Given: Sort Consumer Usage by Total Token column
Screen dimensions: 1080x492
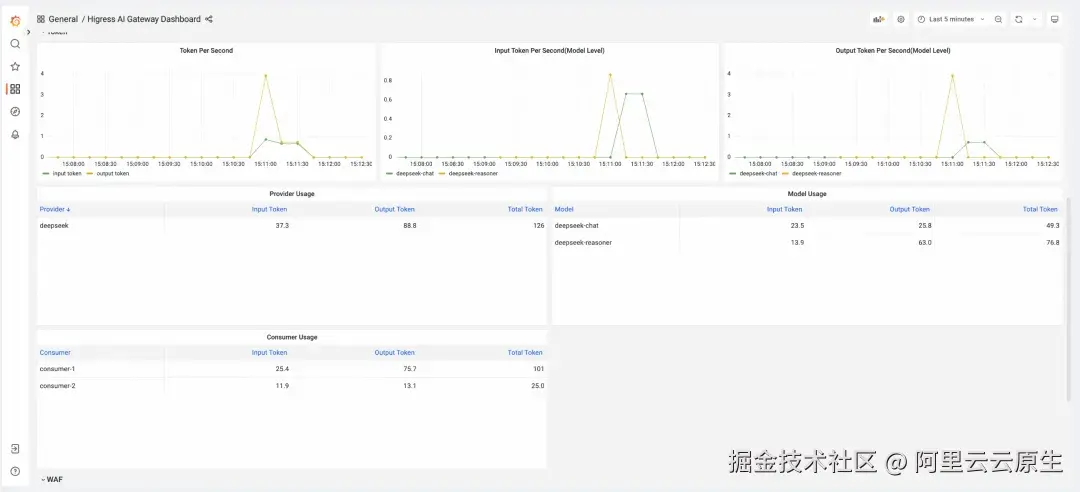Looking at the screenshot, I should click(x=525, y=352).
